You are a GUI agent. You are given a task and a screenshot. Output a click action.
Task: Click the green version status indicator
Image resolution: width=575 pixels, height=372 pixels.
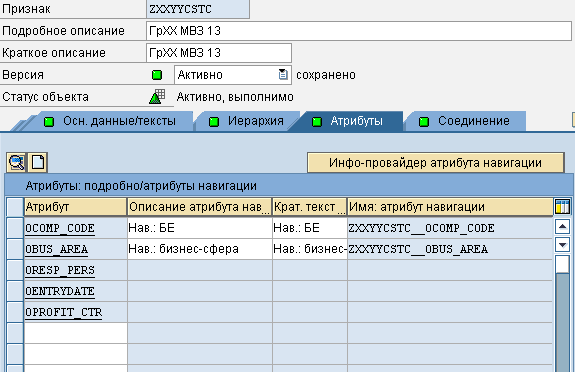[157, 75]
